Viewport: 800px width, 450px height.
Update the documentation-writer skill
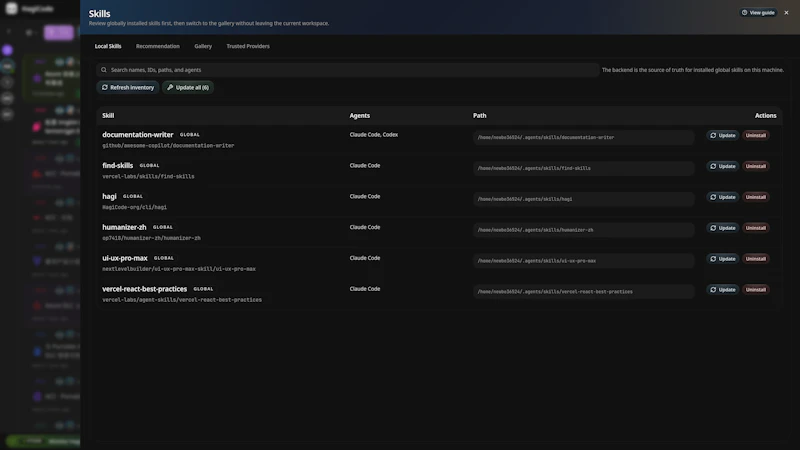723,135
